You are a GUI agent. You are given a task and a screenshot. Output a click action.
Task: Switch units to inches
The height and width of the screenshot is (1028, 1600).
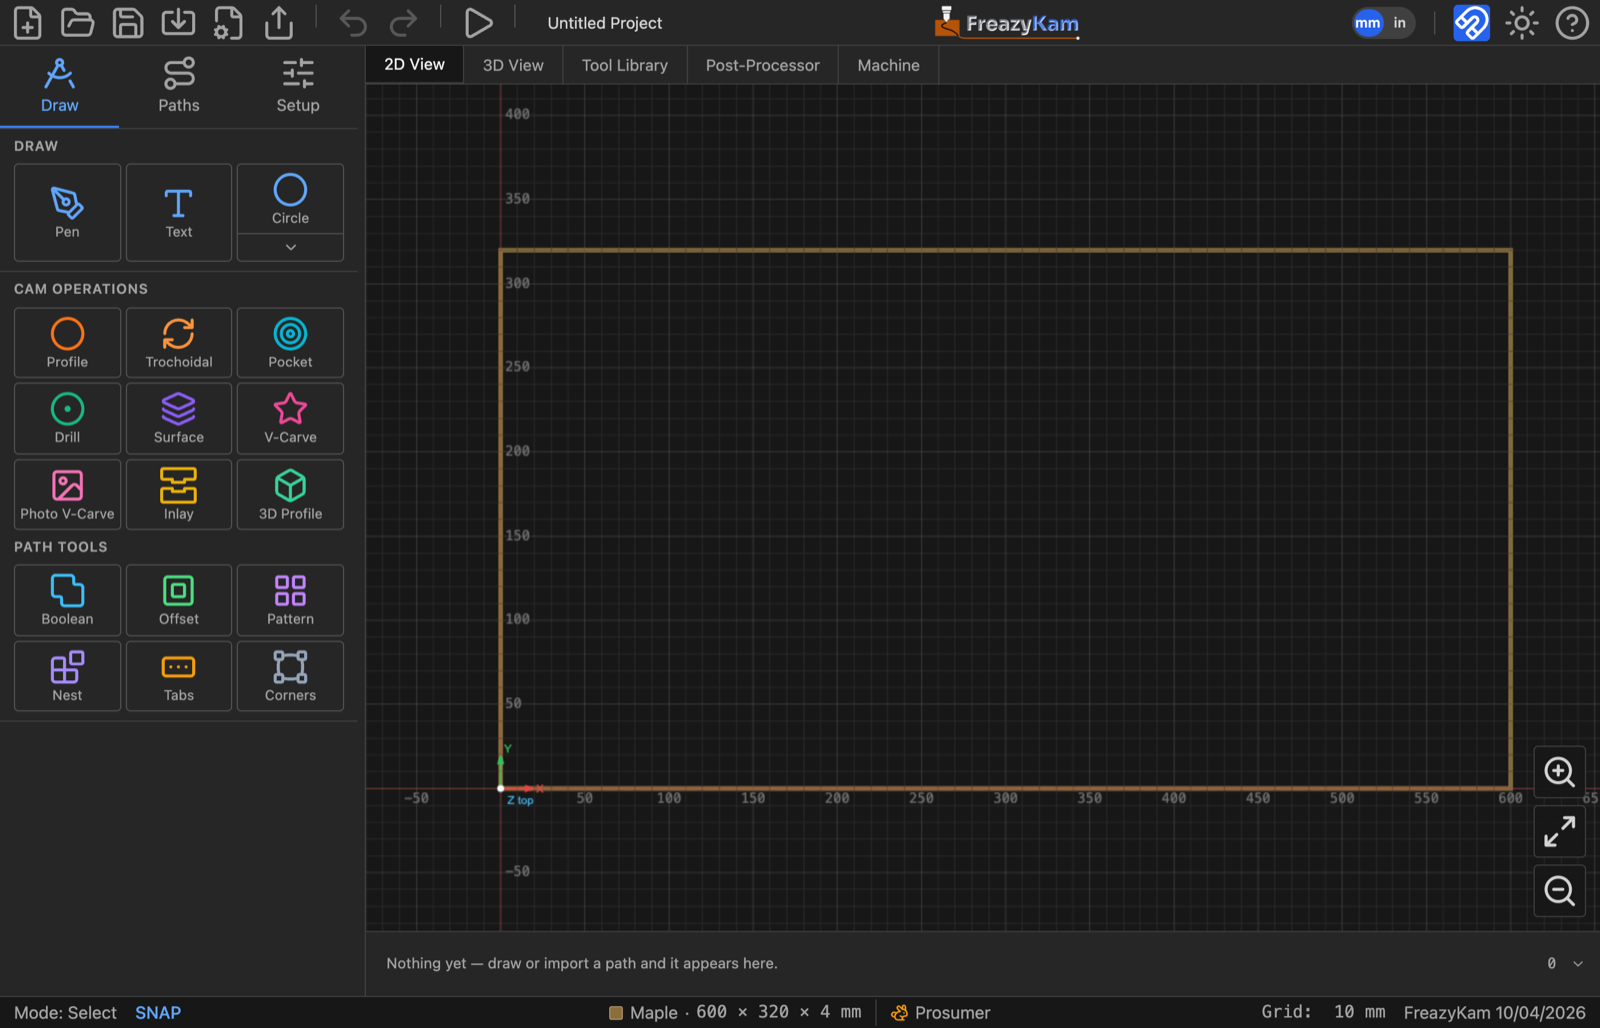(x=1399, y=23)
